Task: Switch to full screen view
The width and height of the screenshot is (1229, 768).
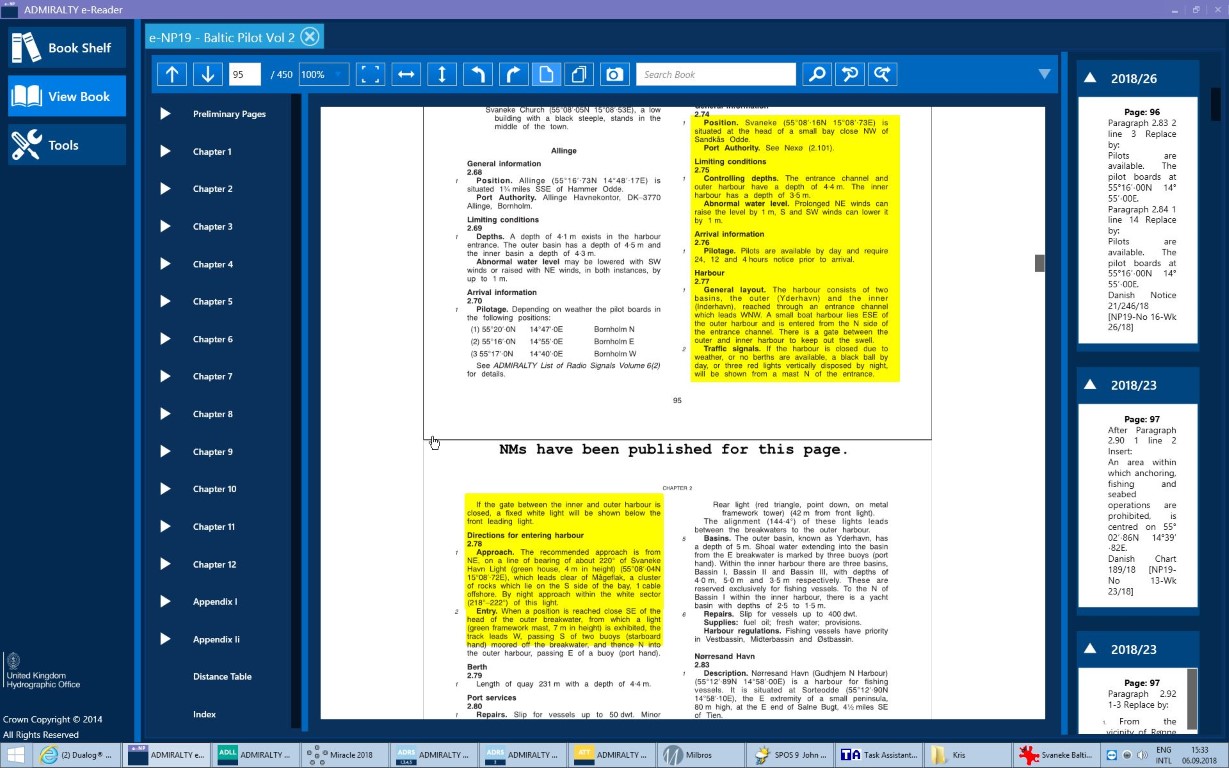Action: (370, 74)
